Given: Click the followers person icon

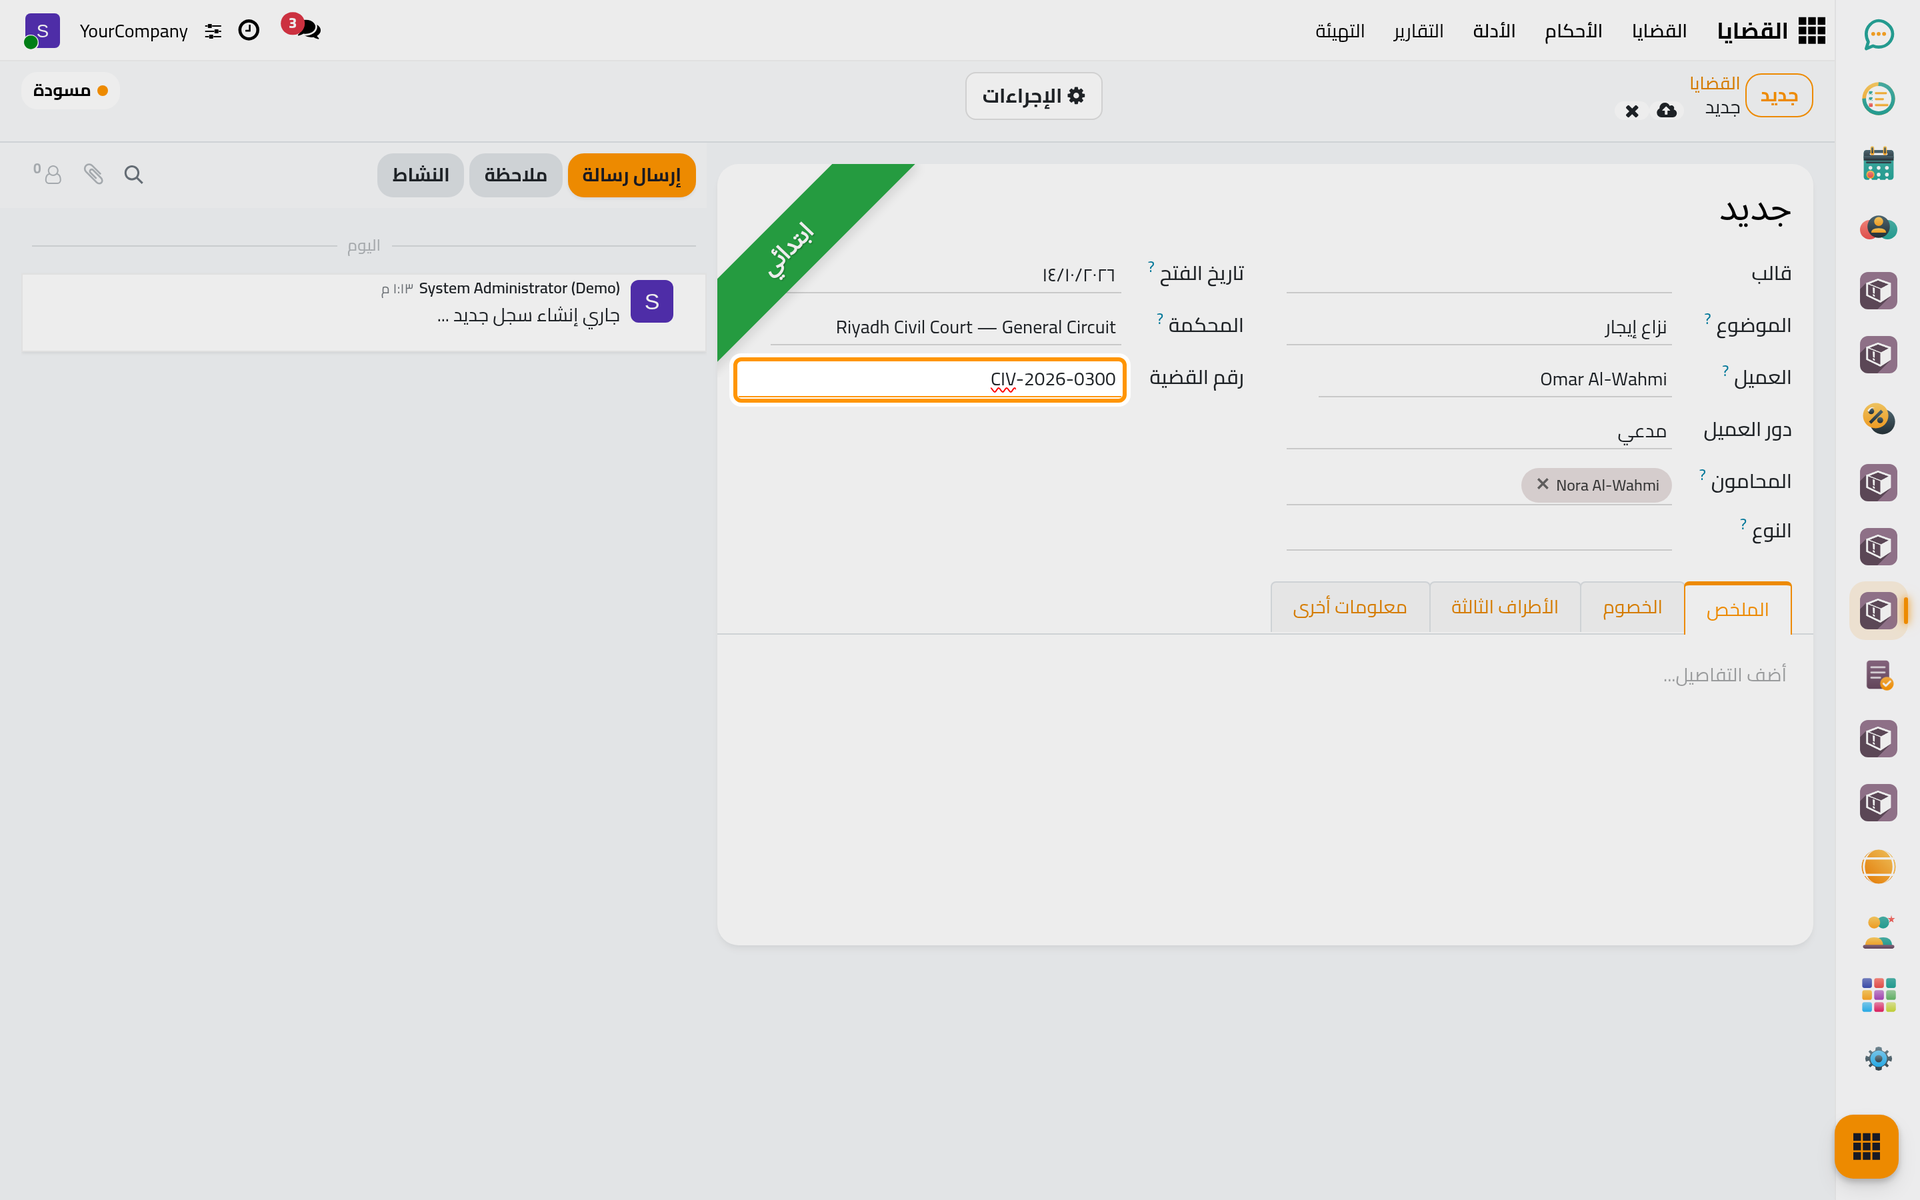Looking at the screenshot, I should 48,174.
